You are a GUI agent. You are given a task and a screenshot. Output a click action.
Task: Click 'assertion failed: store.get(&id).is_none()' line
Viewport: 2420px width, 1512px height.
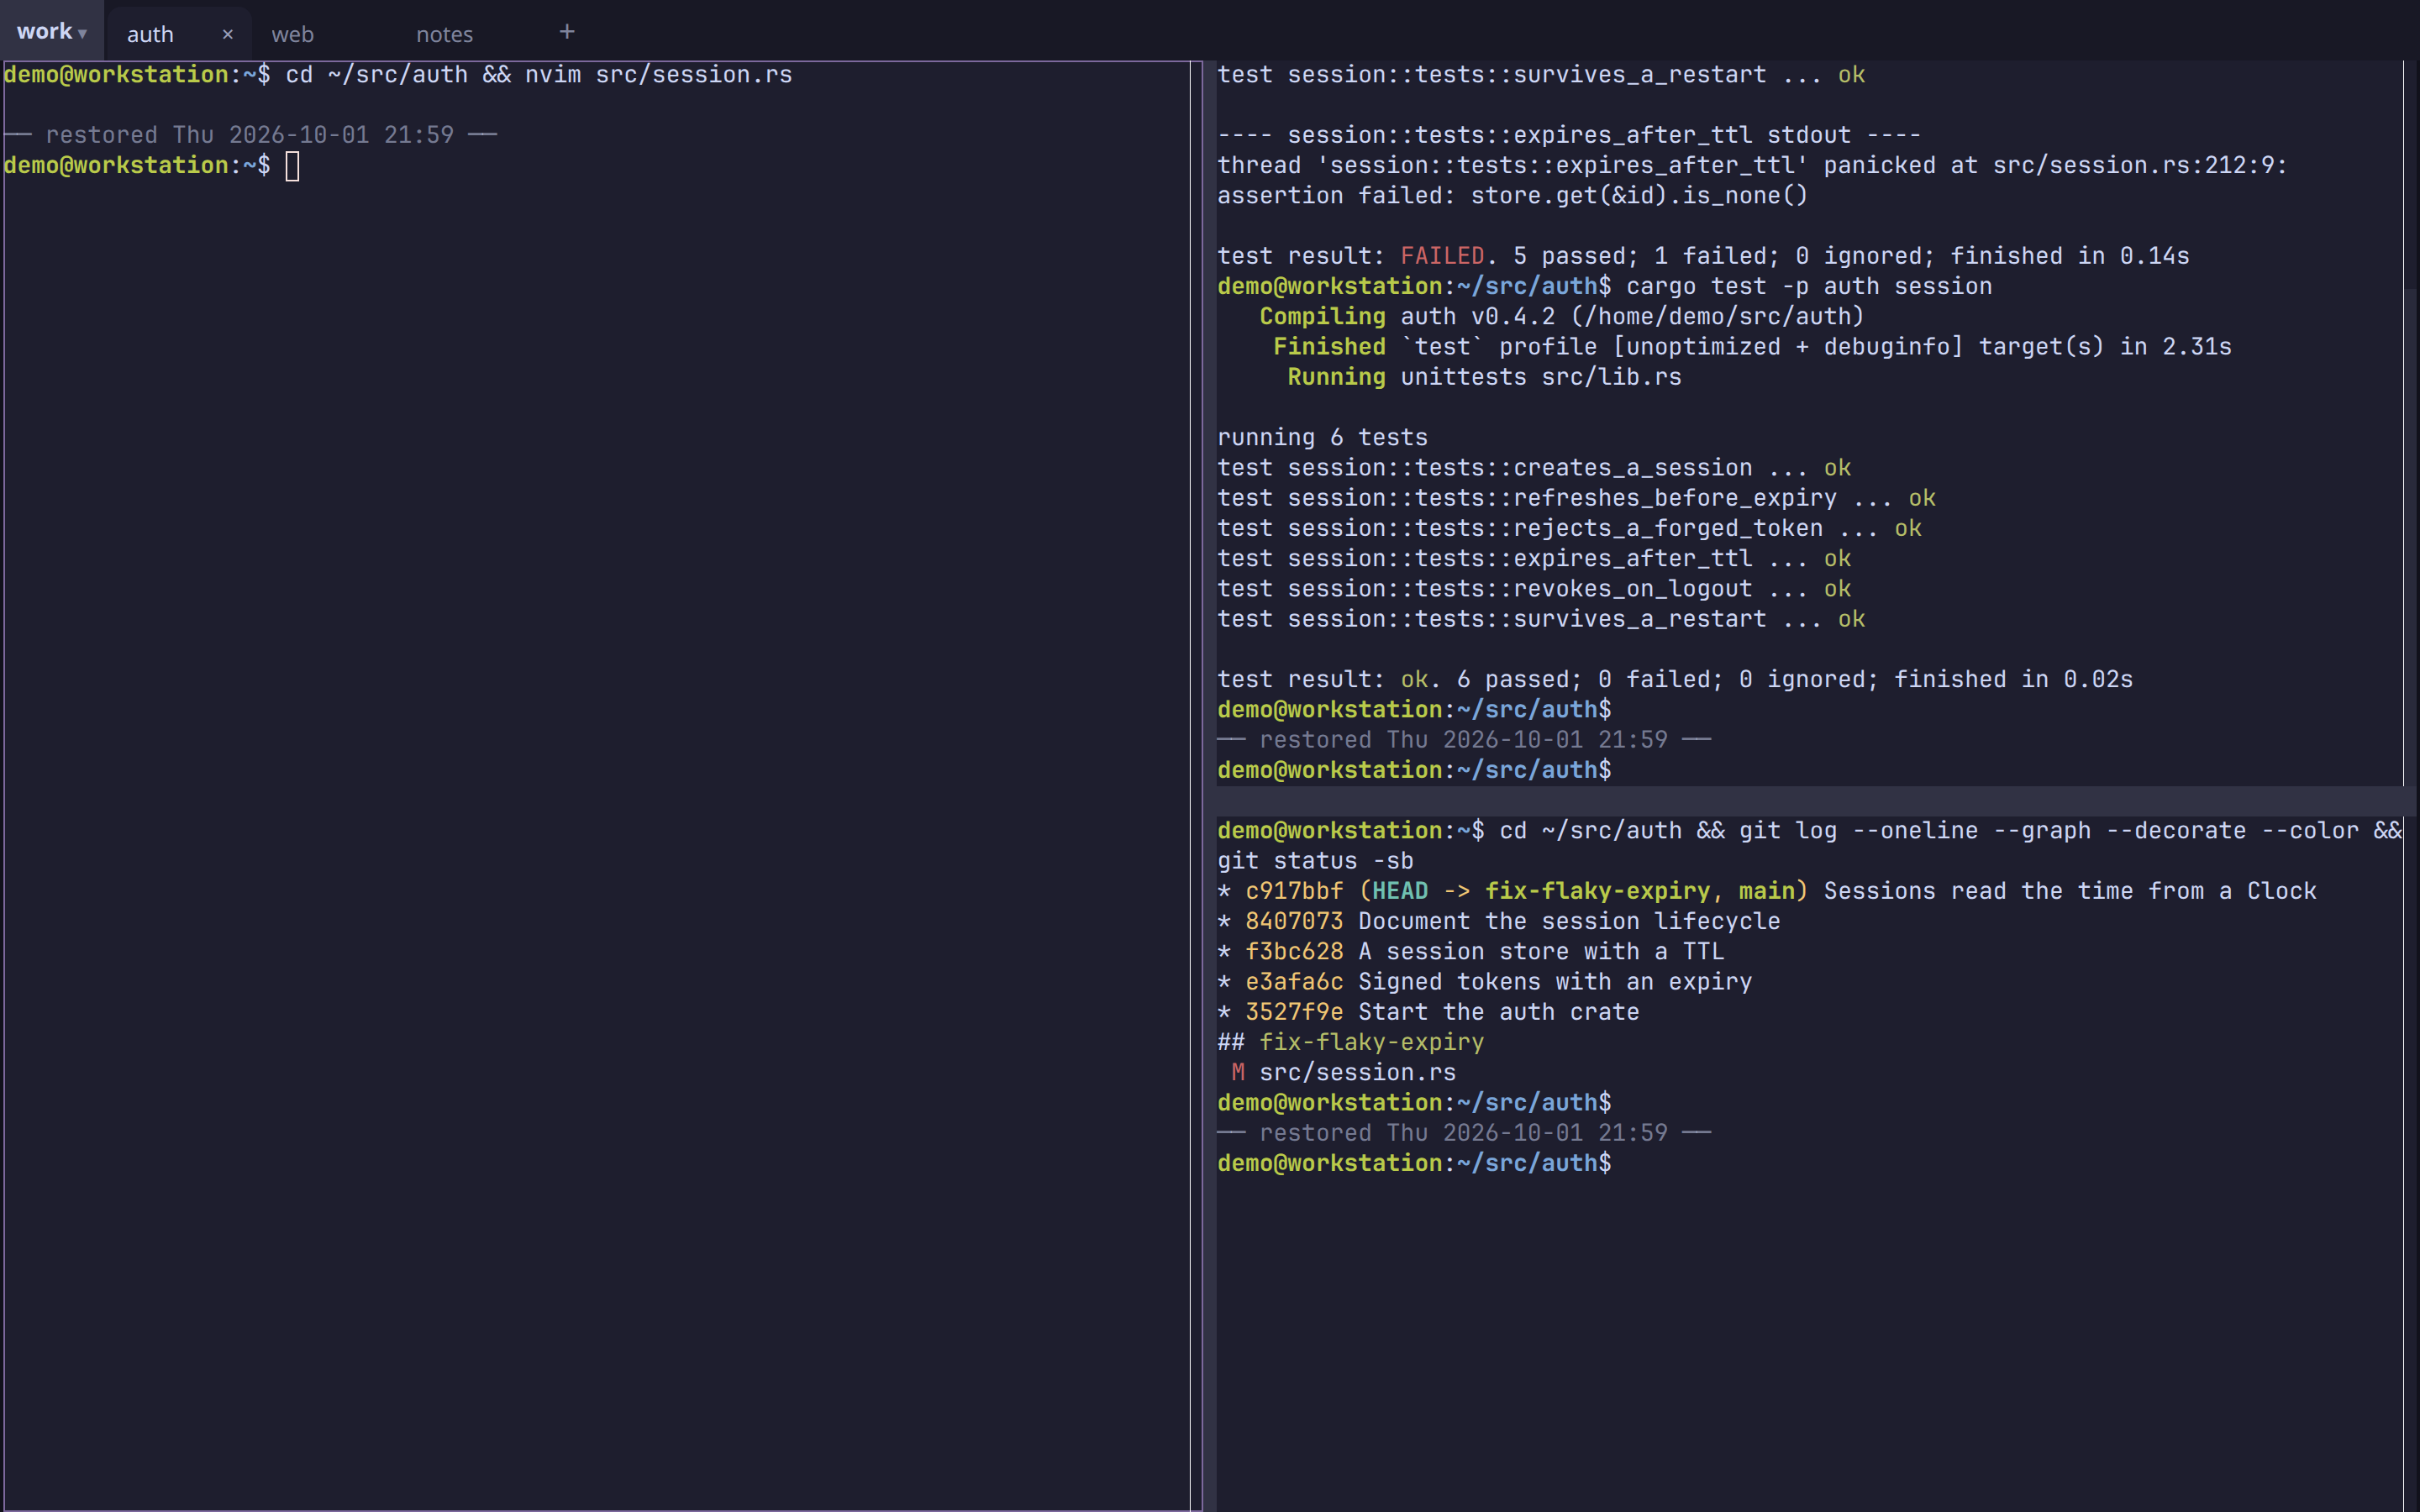coord(1512,195)
